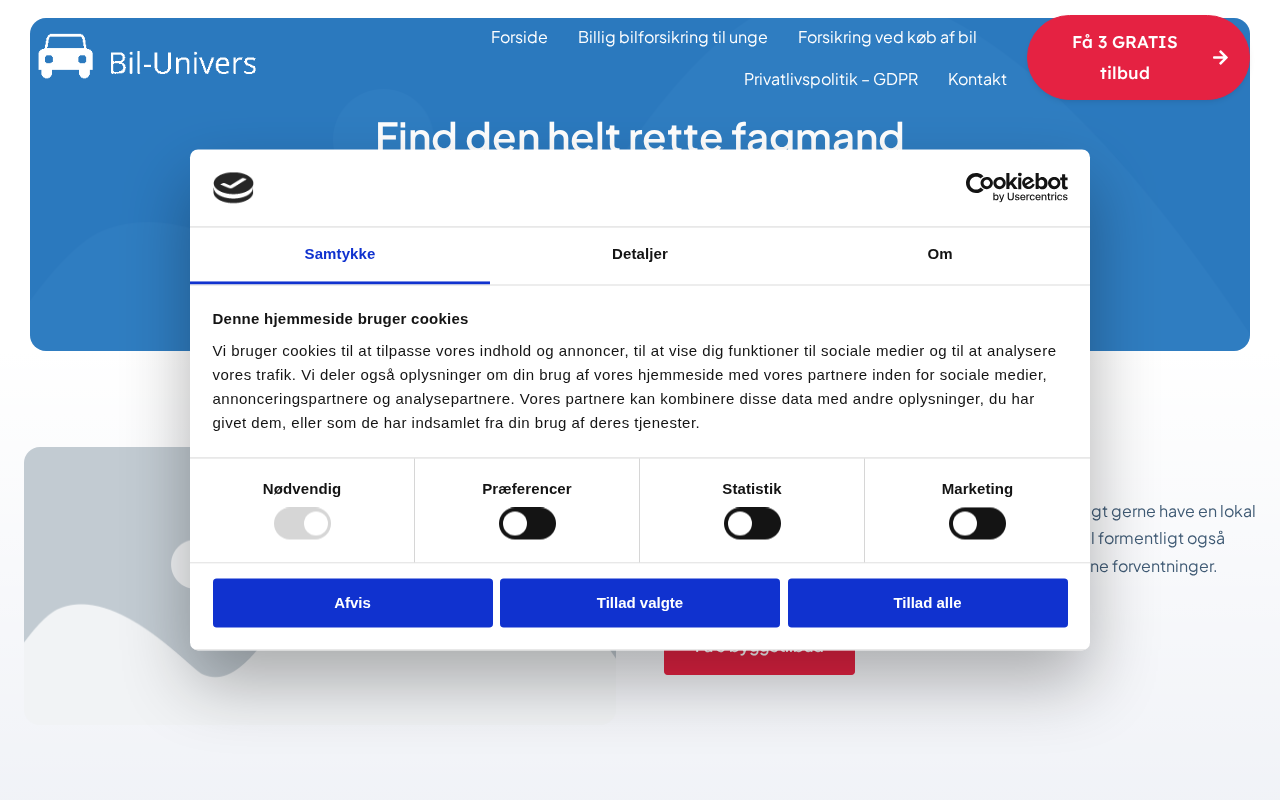Click the Statistik label text
1280x800 pixels.
tap(752, 489)
